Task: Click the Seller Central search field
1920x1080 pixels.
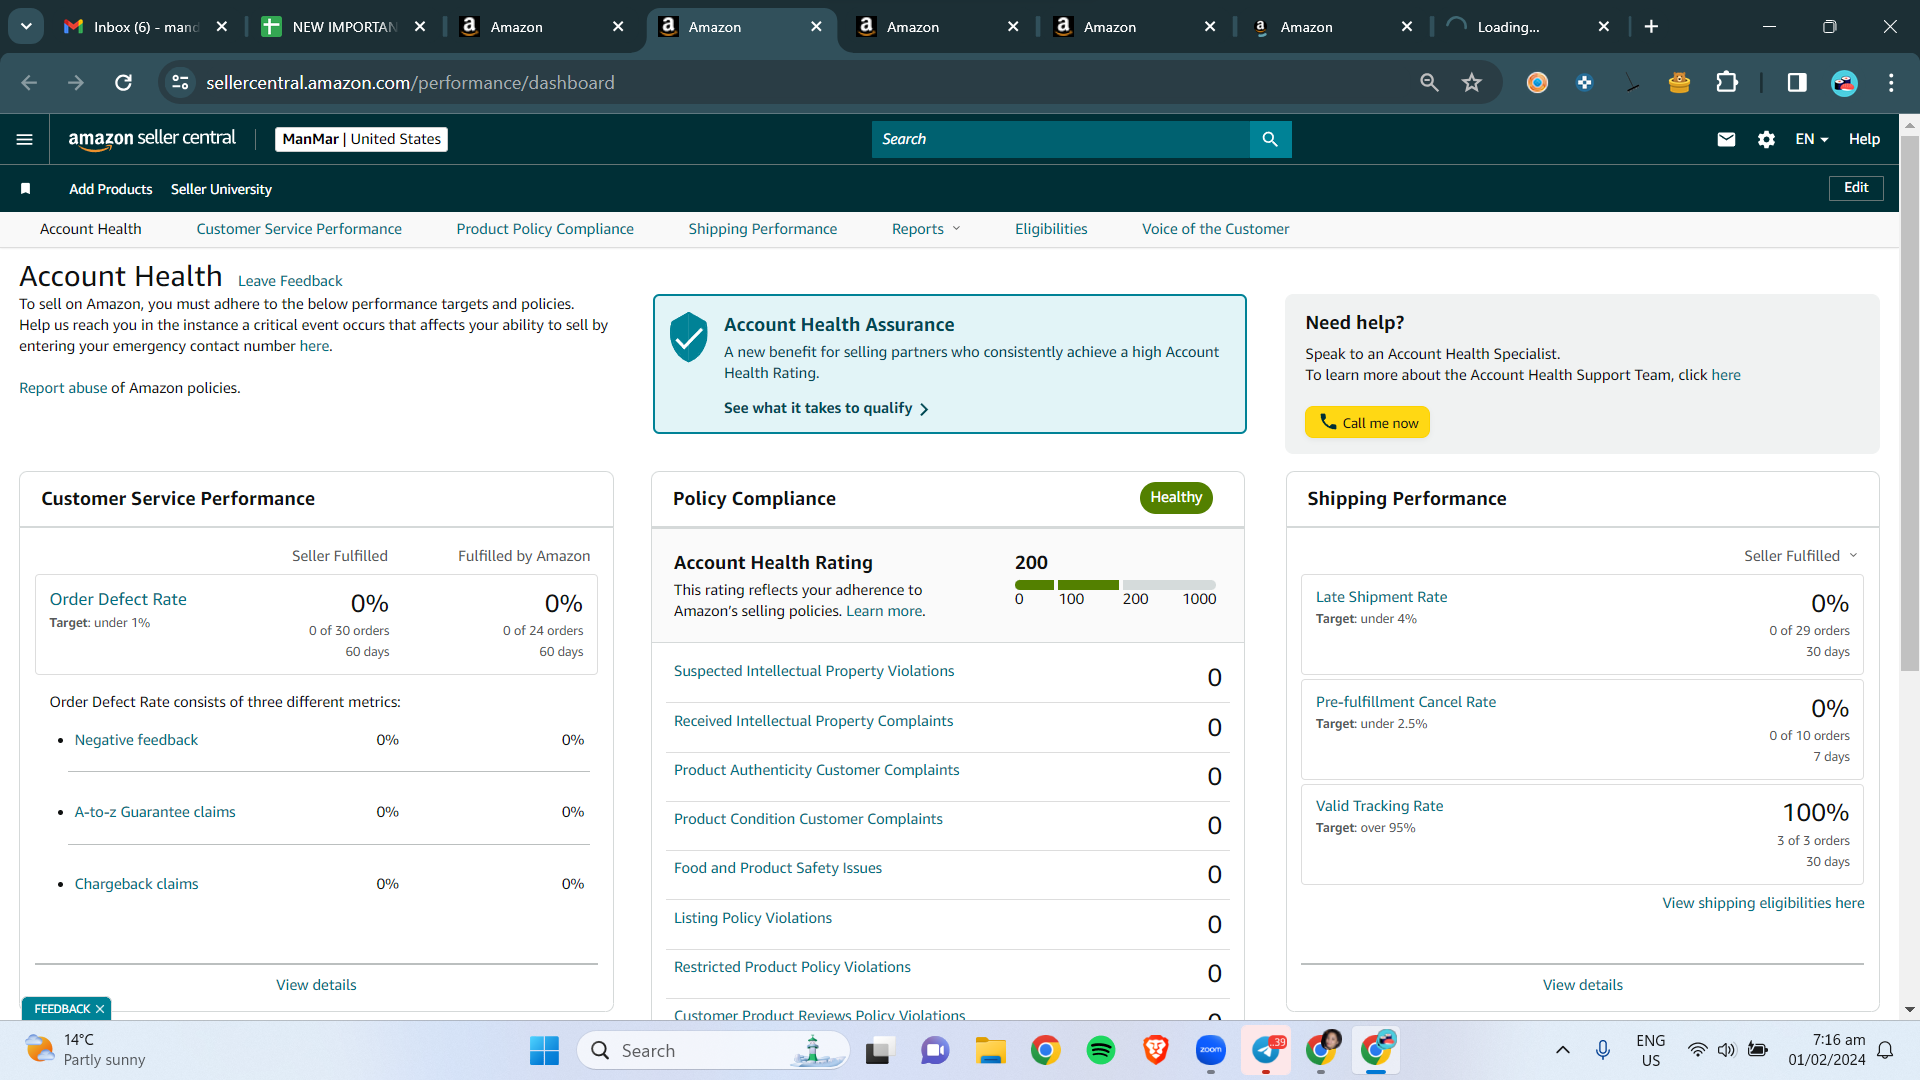Action: (x=1060, y=139)
